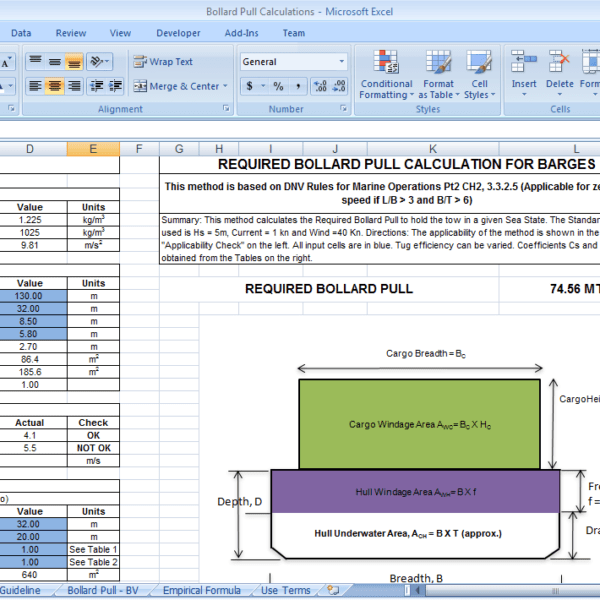Click the Decrease Decimal icon
Viewport: 600px width, 600px height.
coord(339,86)
